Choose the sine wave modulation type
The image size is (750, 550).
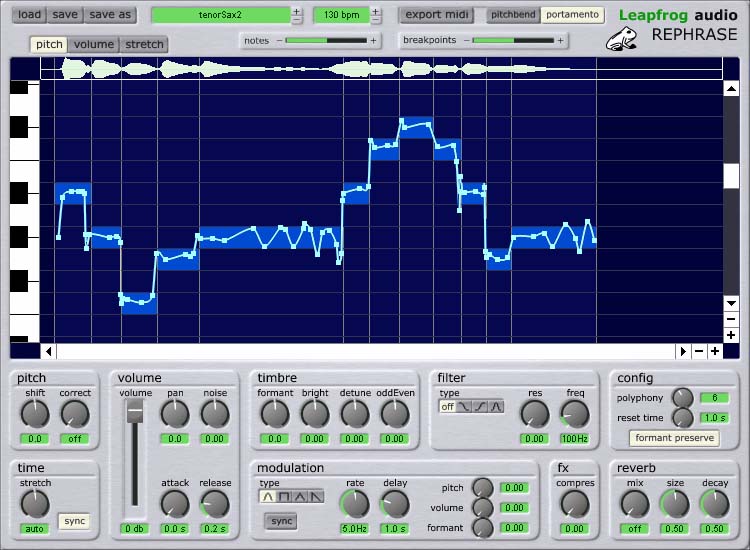(x=267, y=496)
